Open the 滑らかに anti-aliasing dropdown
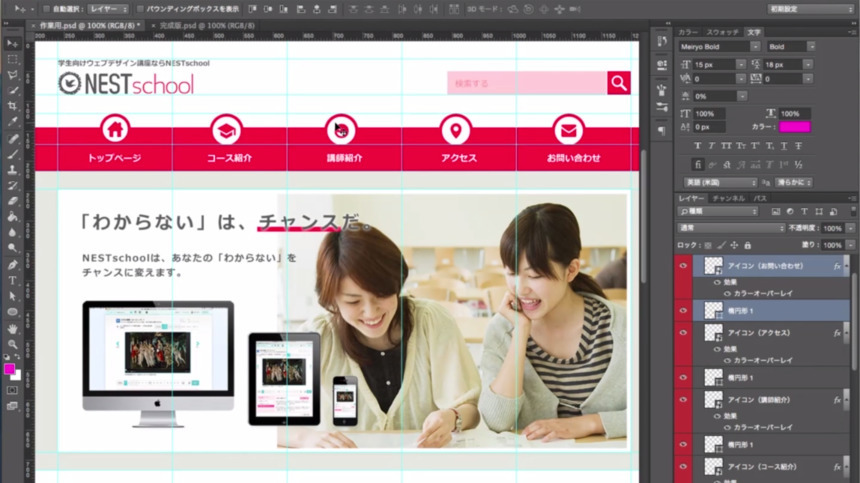The image size is (860, 483). coord(793,183)
